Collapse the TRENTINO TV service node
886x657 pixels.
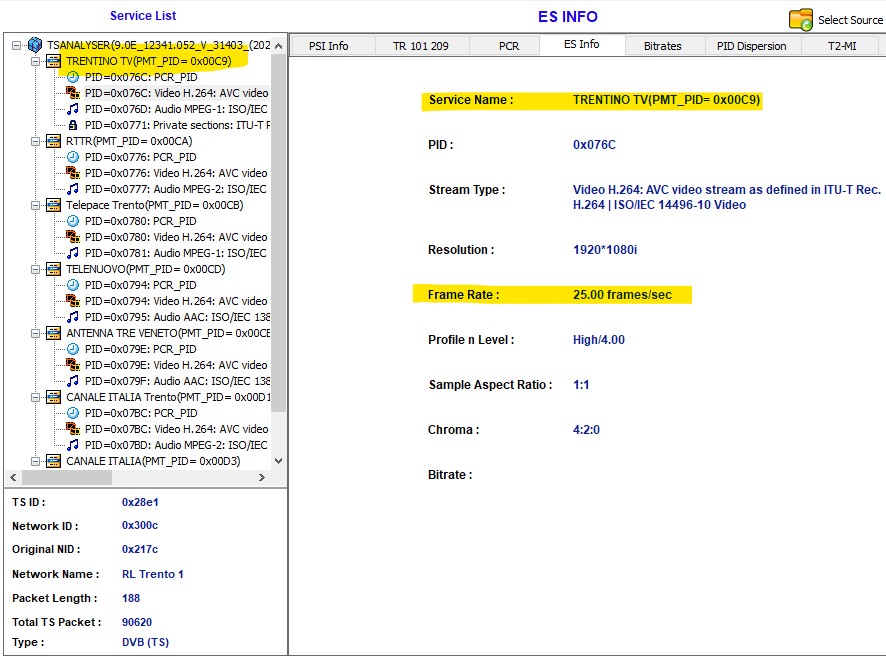tap(36, 61)
